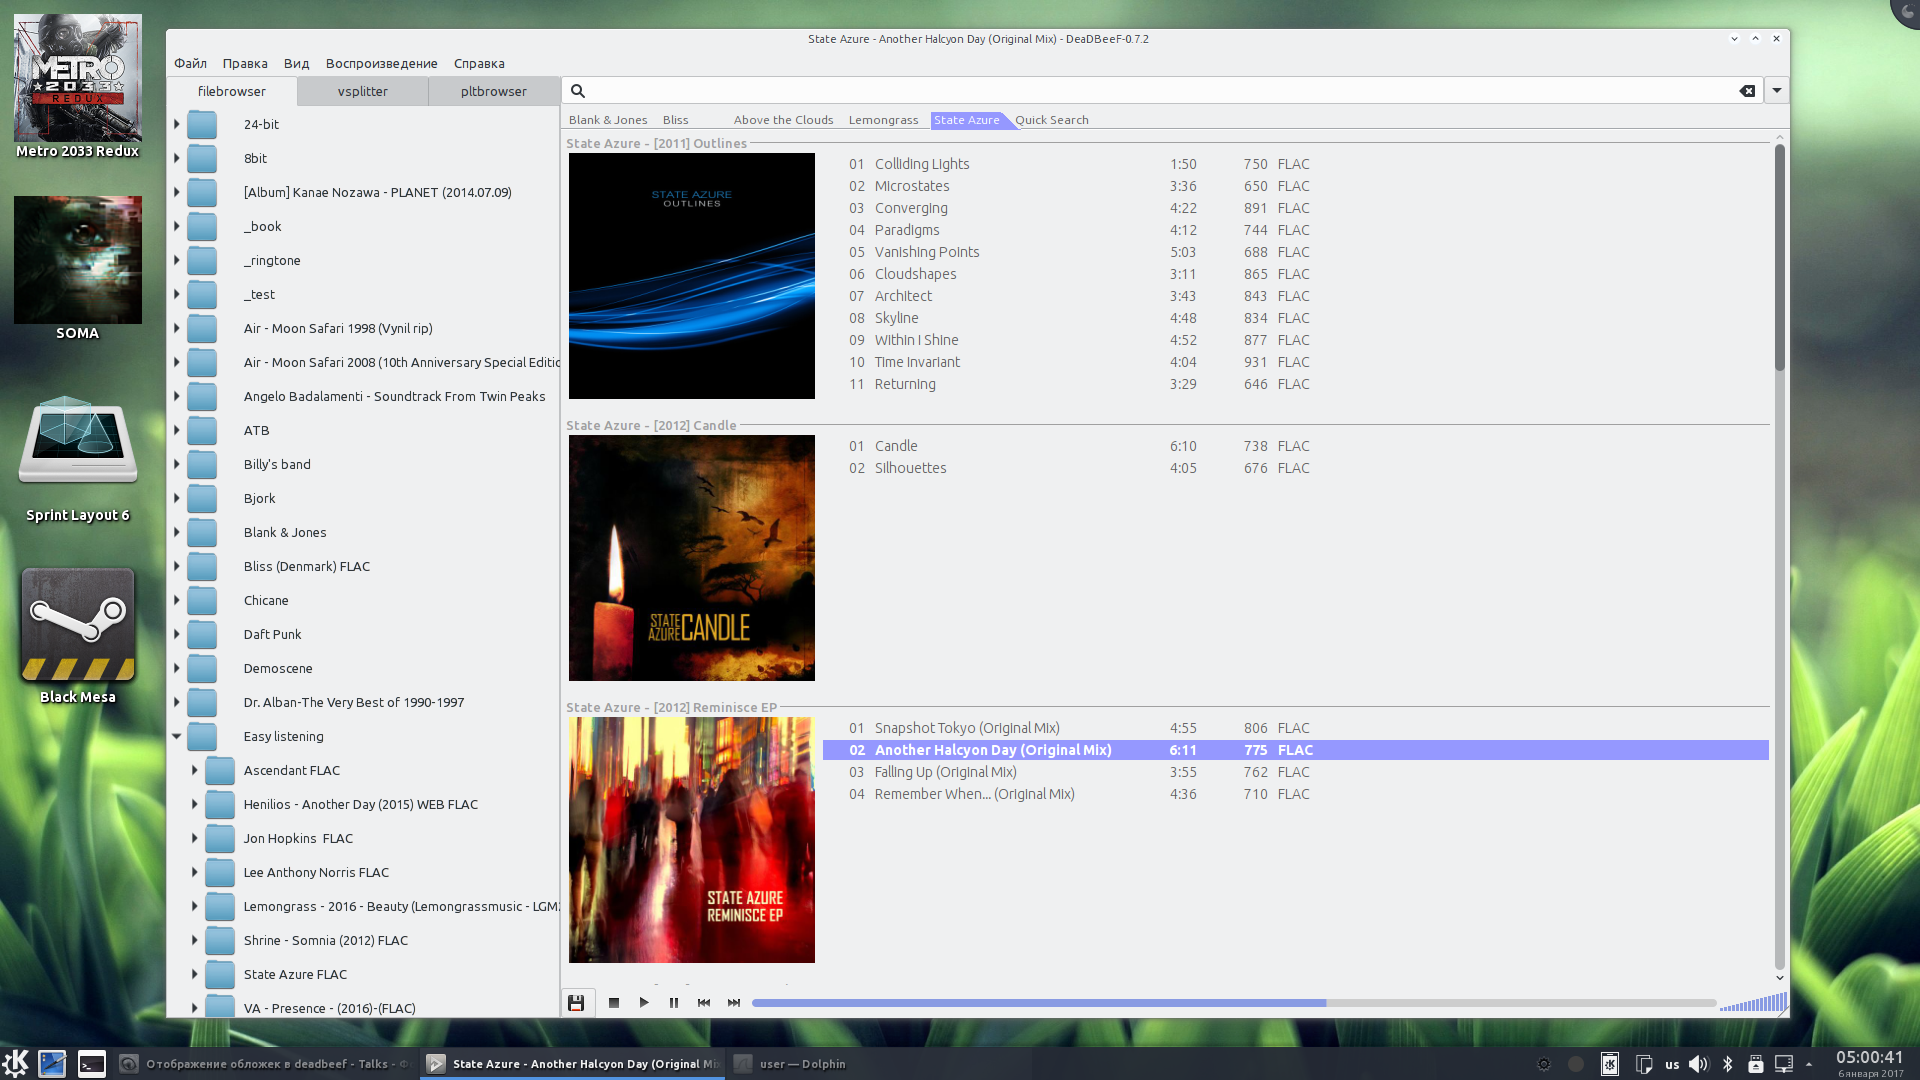Click the search input field

pos(1160,91)
